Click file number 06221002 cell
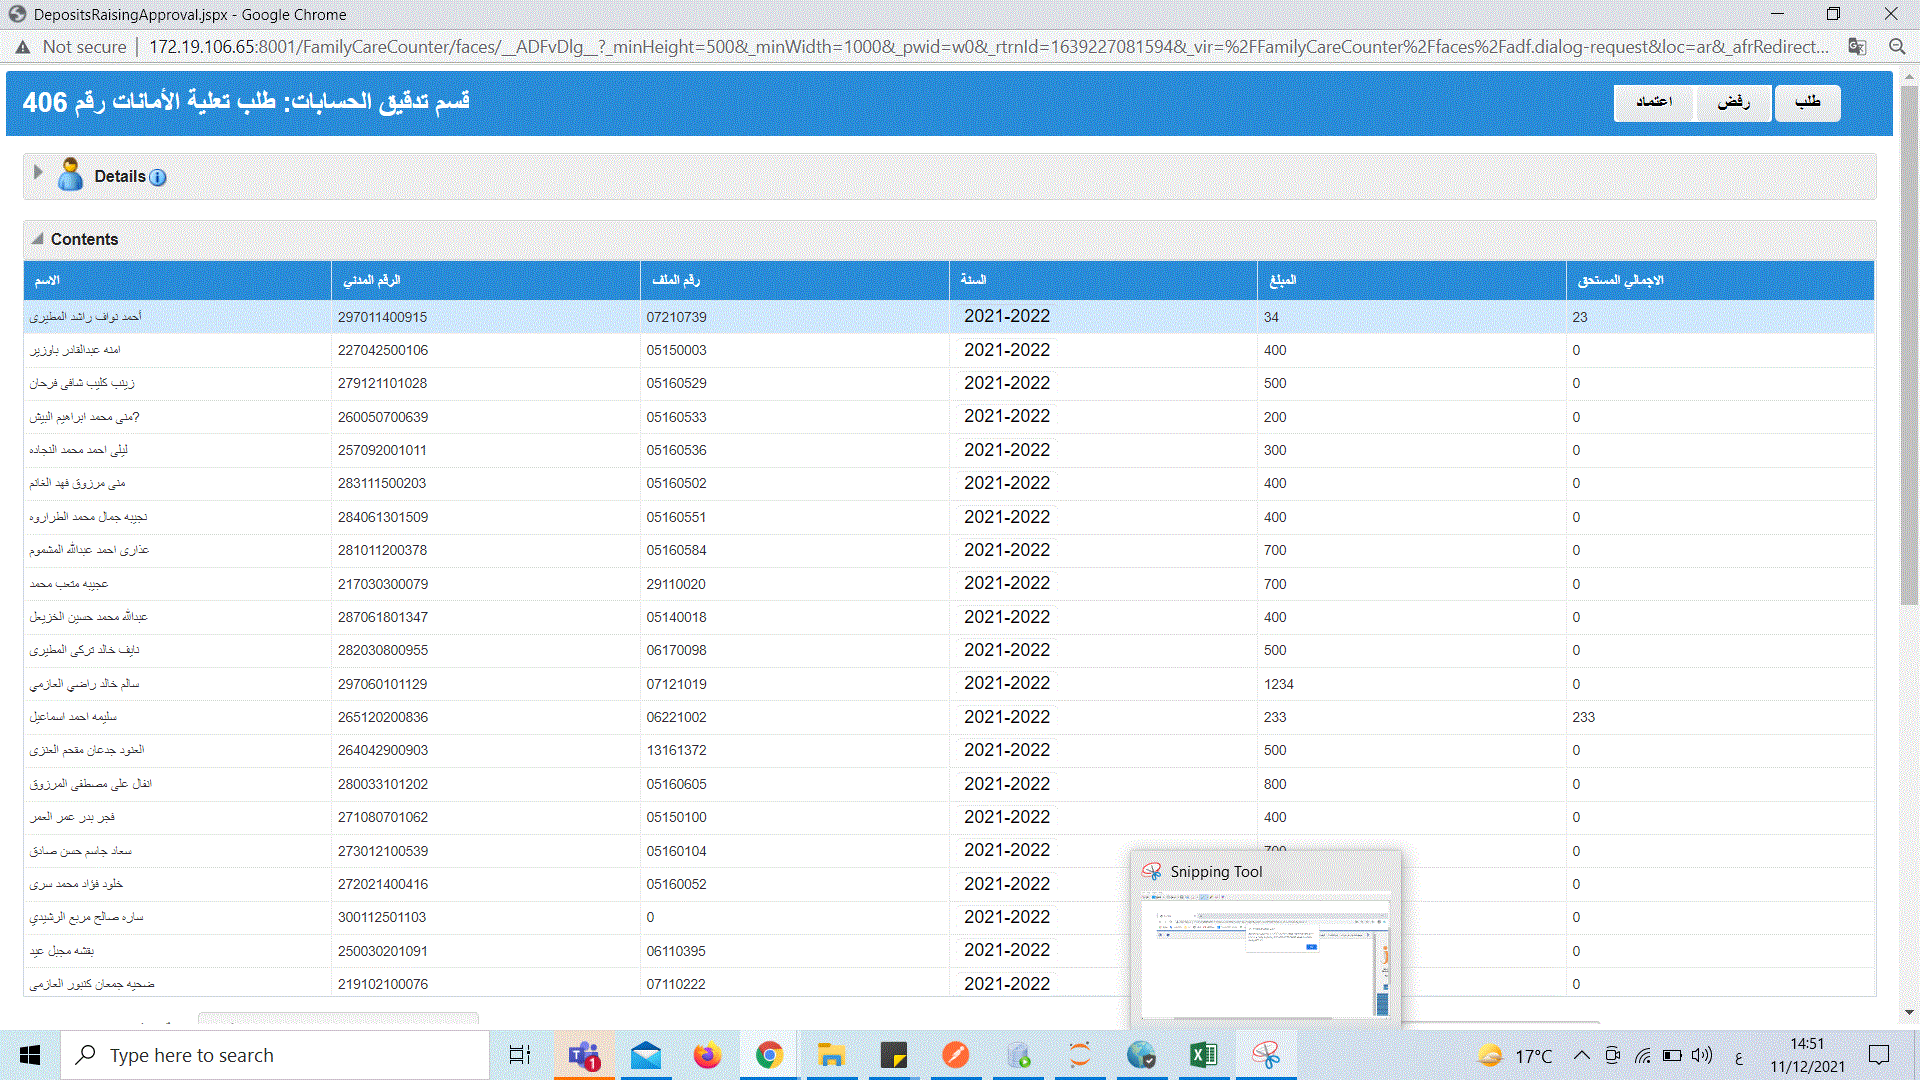 pos(795,717)
